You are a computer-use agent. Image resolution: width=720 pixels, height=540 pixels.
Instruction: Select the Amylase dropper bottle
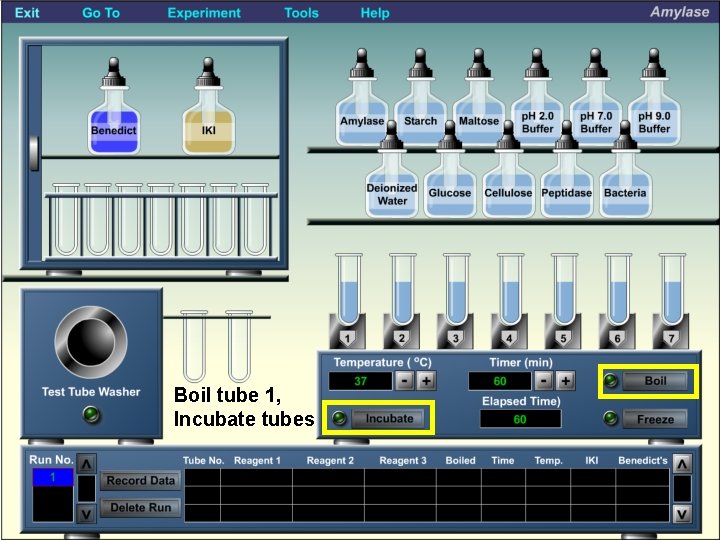(362, 97)
